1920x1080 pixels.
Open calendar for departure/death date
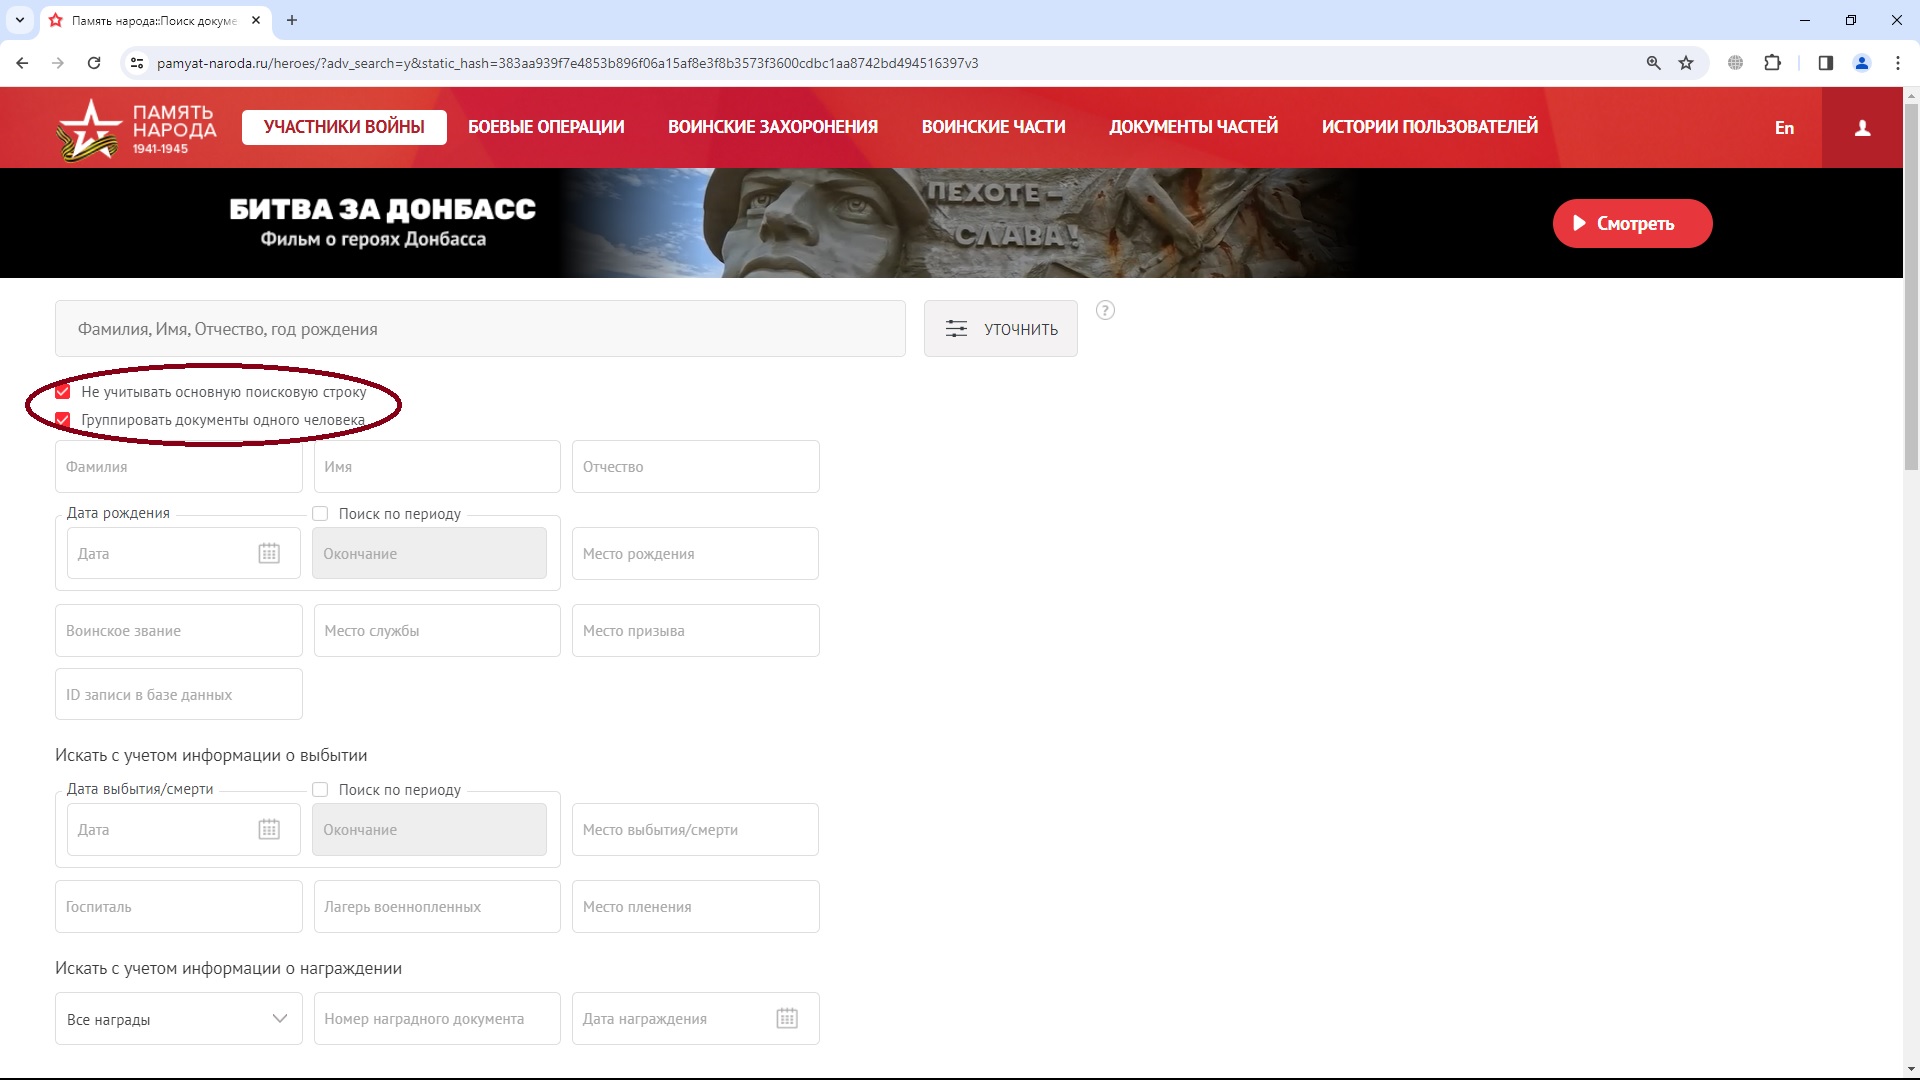point(269,829)
